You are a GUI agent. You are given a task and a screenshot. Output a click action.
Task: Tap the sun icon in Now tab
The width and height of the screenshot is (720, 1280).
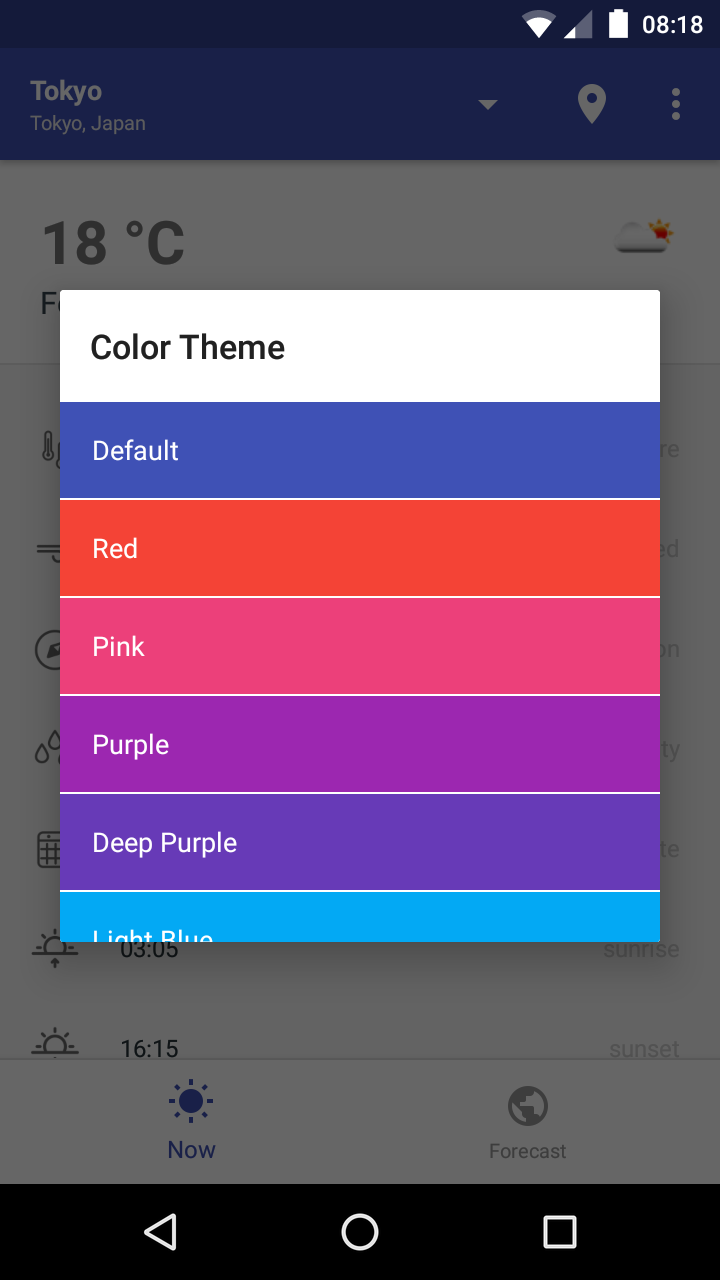(191, 1102)
